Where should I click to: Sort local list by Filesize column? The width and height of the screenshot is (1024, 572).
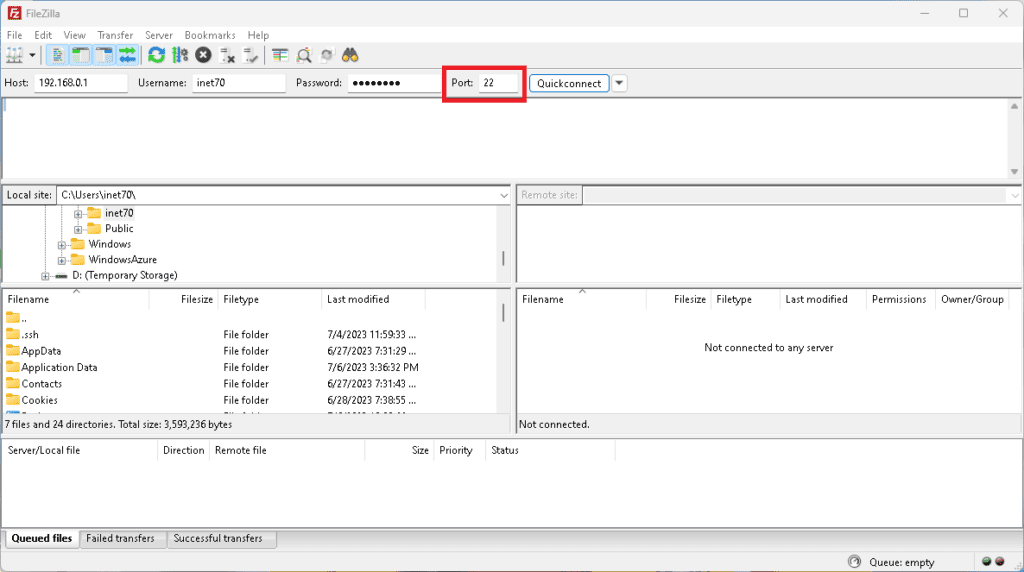tap(184, 299)
